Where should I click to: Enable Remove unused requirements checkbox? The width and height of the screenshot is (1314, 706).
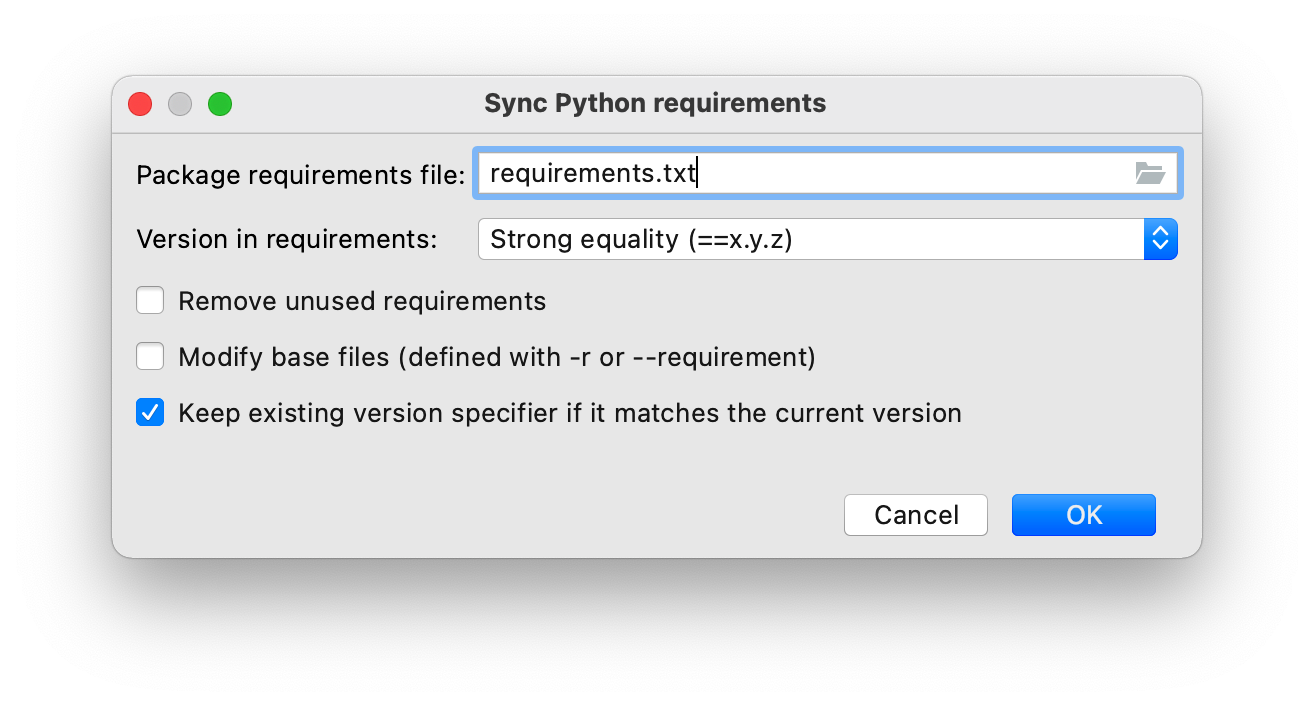pyautogui.click(x=150, y=301)
